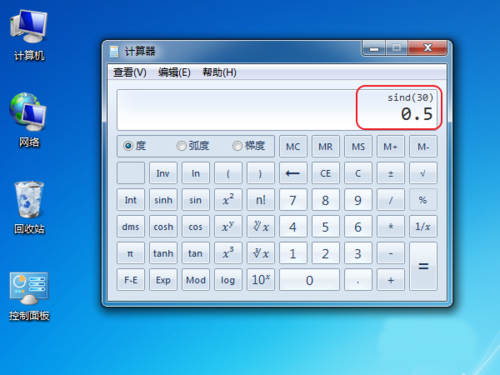Click the π constant key
Screen dimensions: 500x375
[x=130, y=253]
